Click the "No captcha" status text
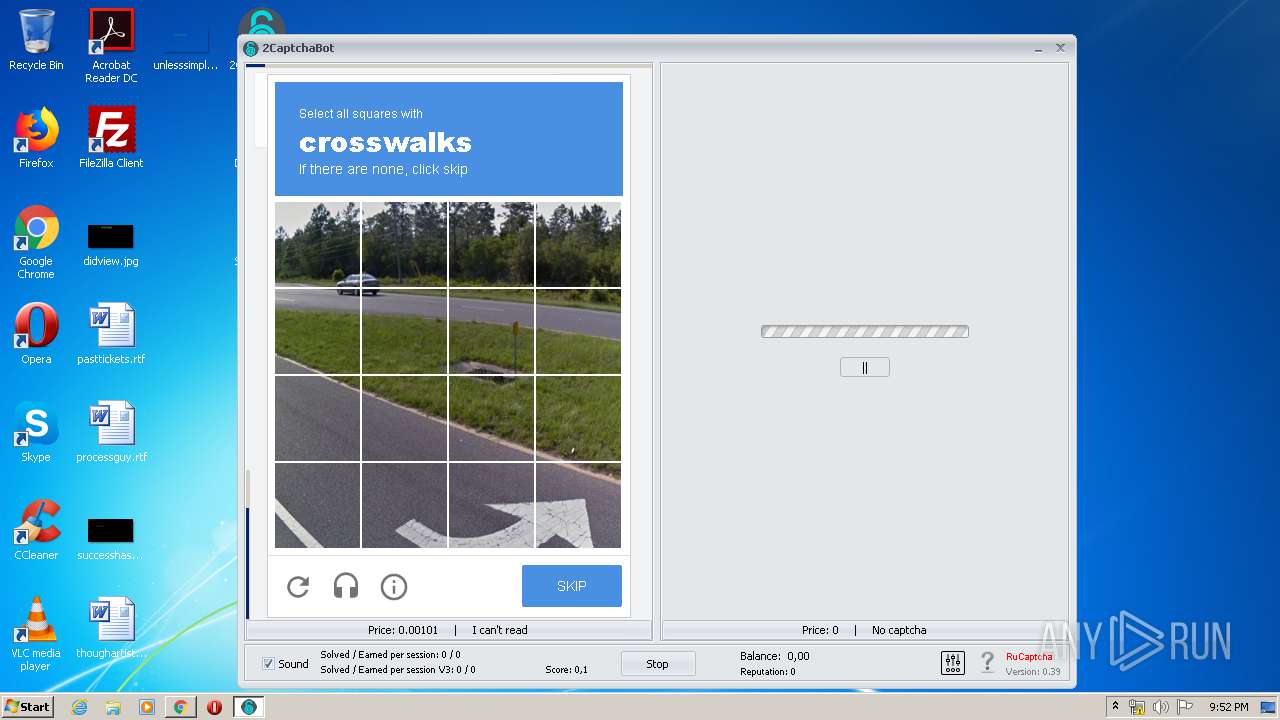This screenshot has height=720, width=1280. pos(899,630)
